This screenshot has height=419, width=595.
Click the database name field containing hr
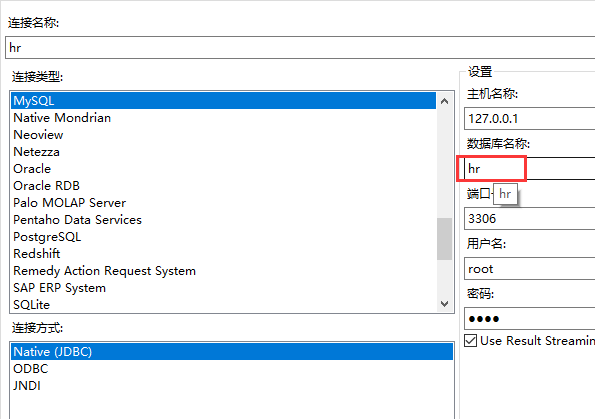530,169
